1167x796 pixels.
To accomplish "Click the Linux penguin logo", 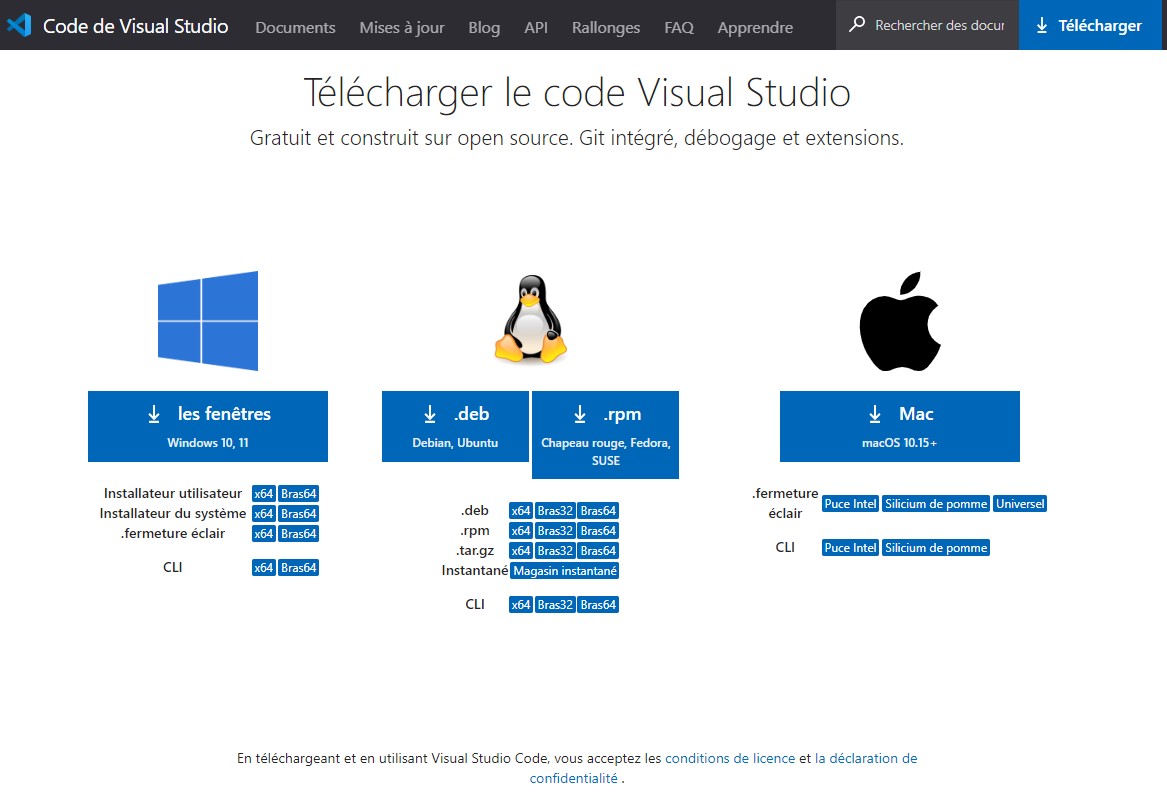I will click(531, 319).
